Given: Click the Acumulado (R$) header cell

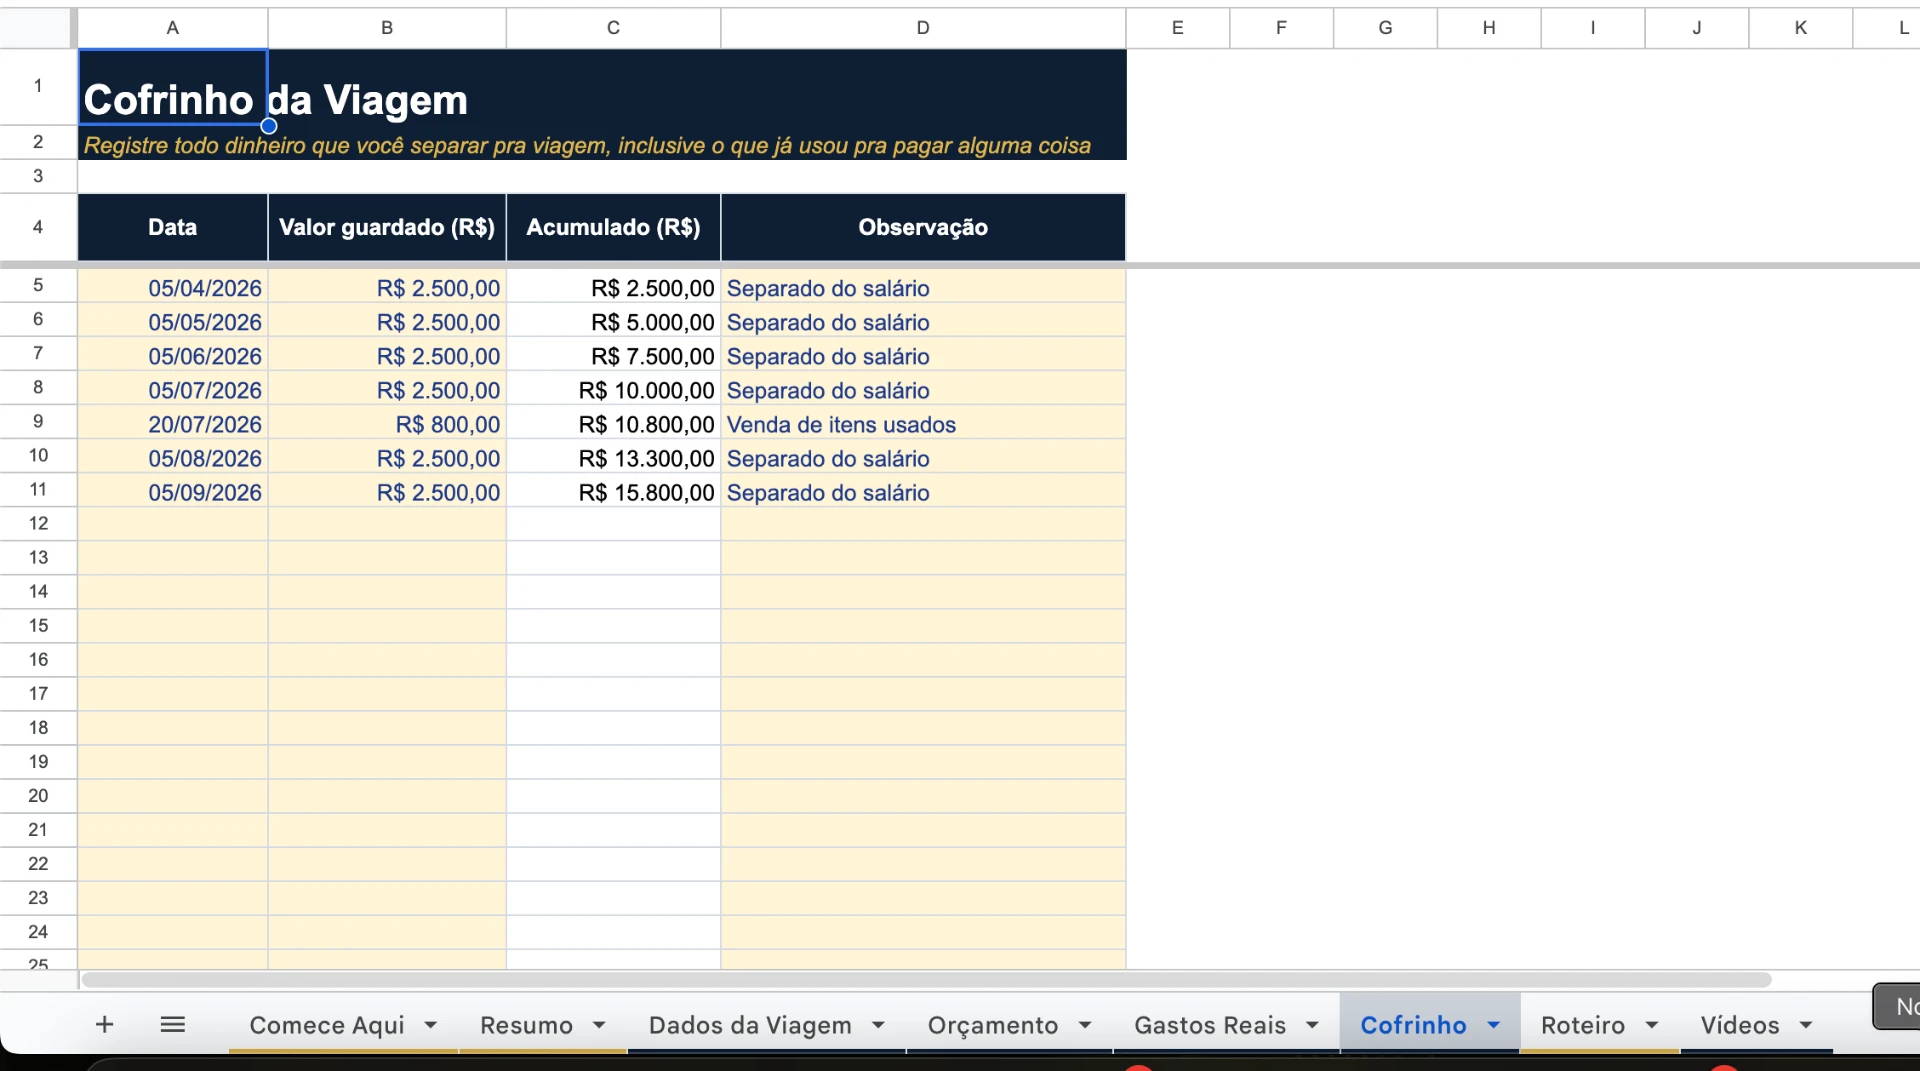Looking at the screenshot, I should pos(613,227).
